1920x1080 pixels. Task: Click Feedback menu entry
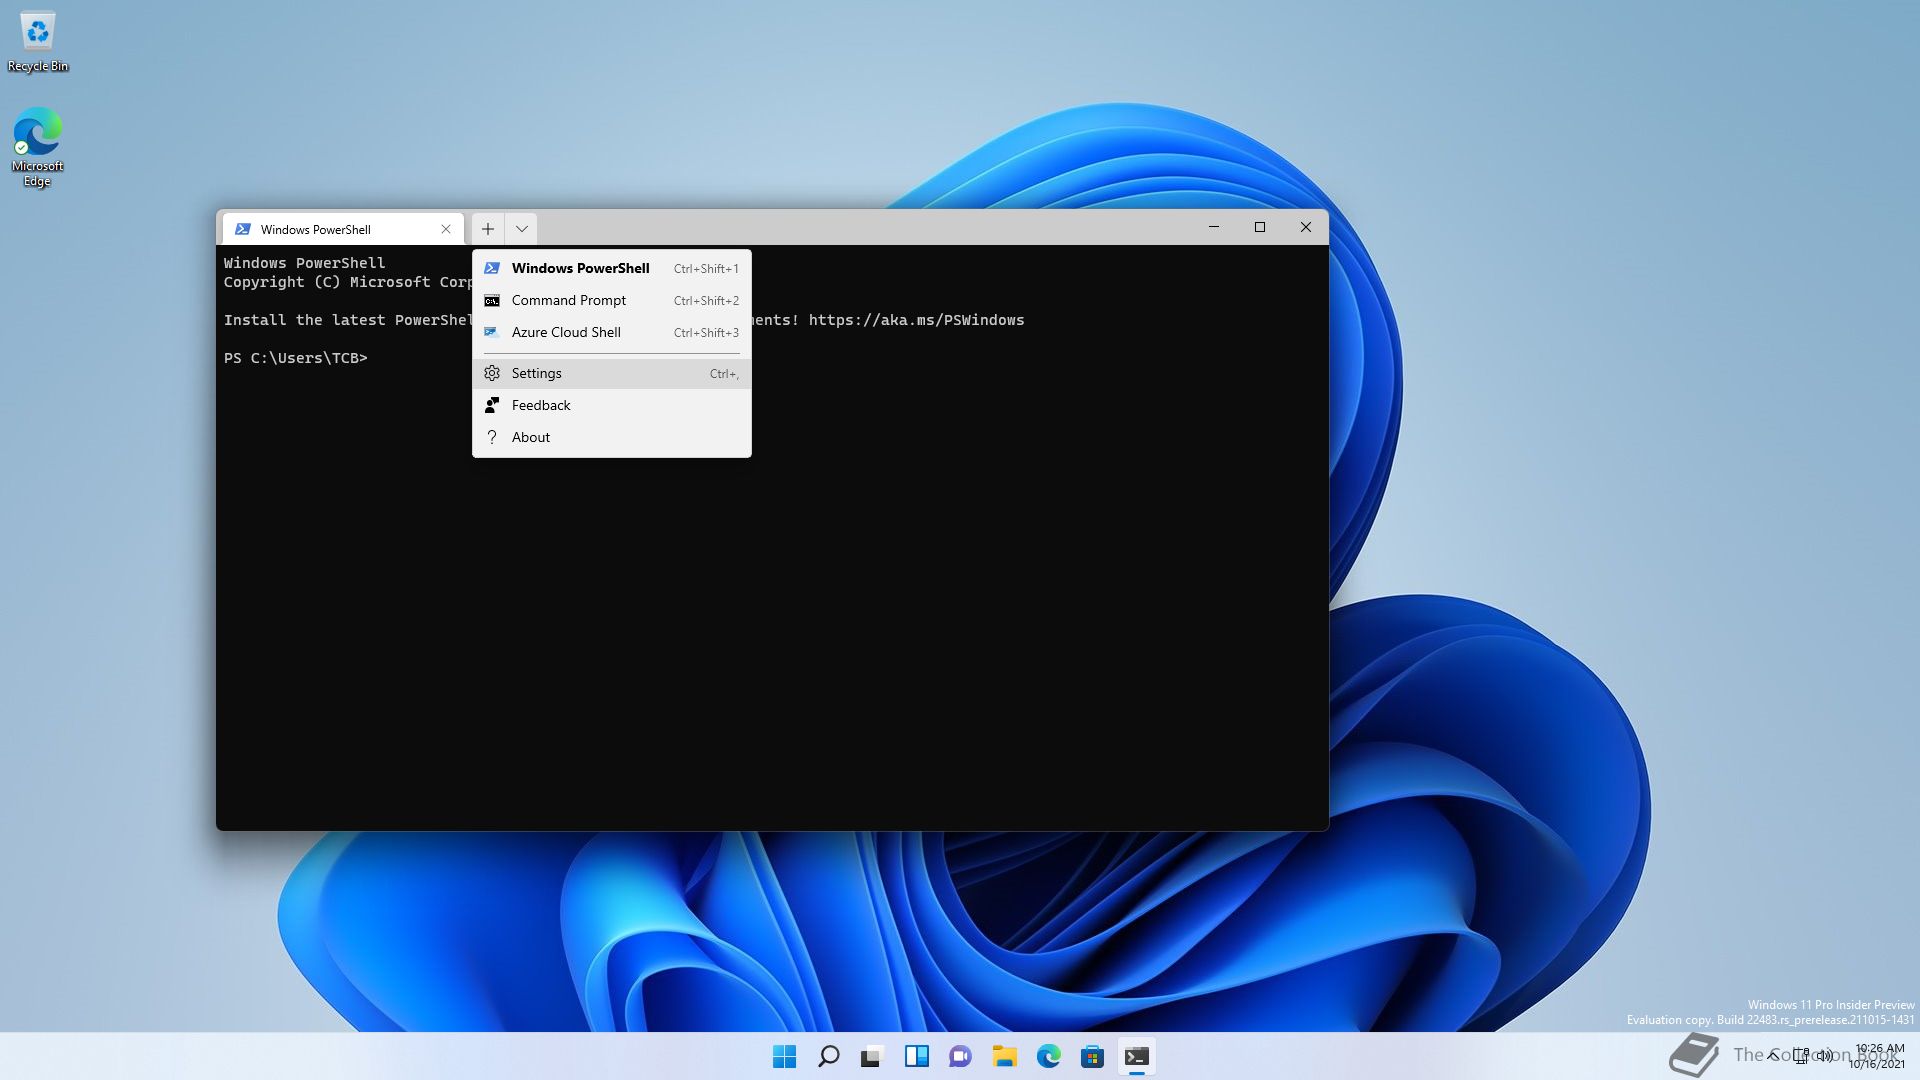pyautogui.click(x=541, y=405)
